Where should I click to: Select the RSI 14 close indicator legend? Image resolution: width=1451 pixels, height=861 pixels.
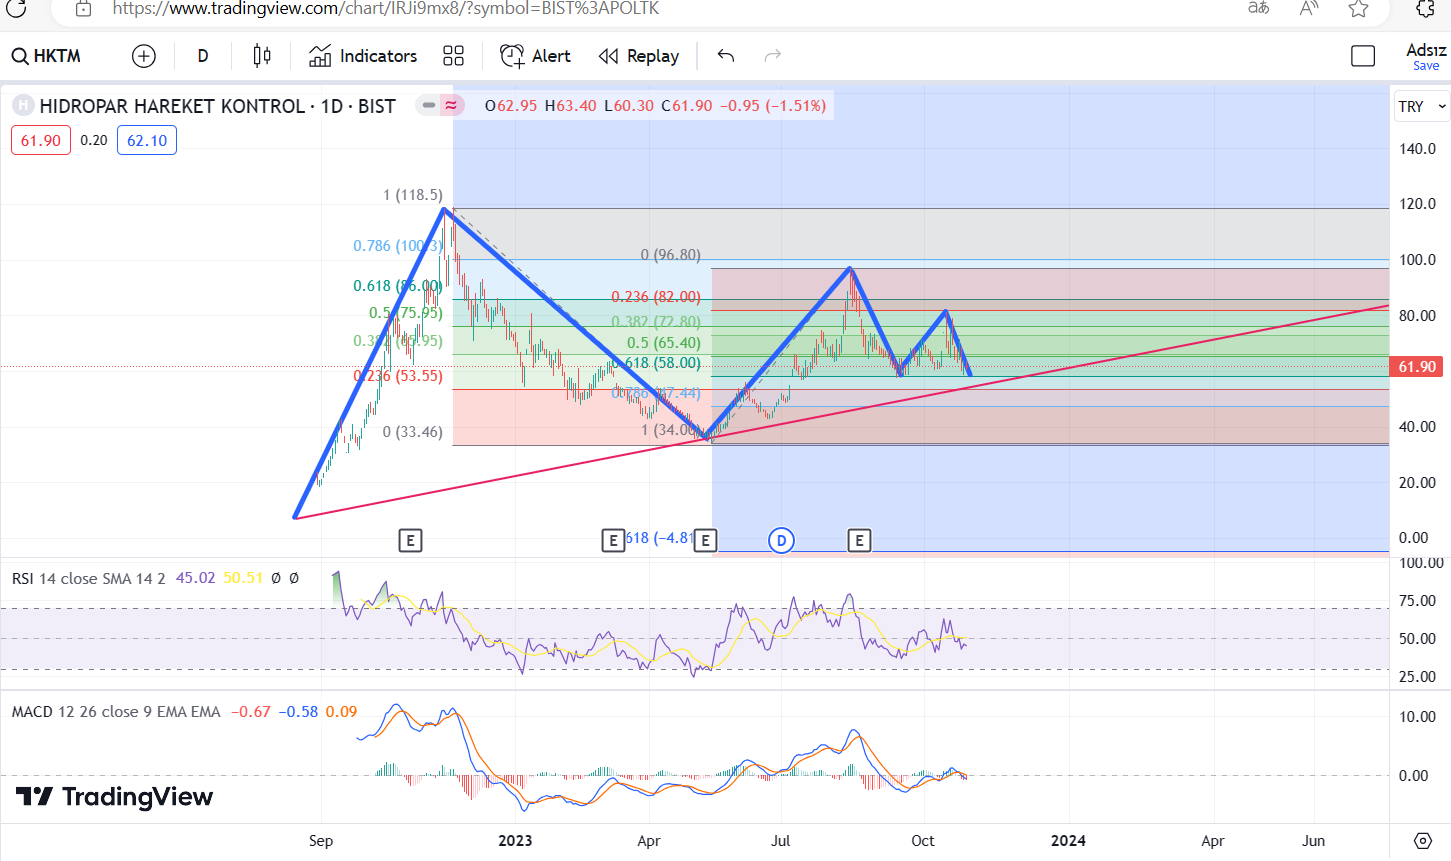(88, 578)
